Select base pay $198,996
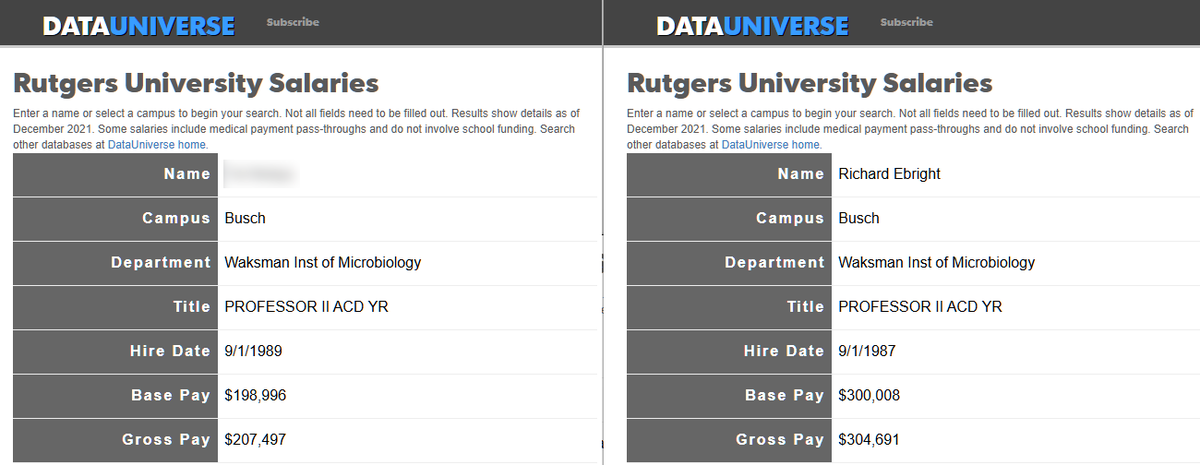This screenshot has width=1200, height=465. tap(255, 396)
